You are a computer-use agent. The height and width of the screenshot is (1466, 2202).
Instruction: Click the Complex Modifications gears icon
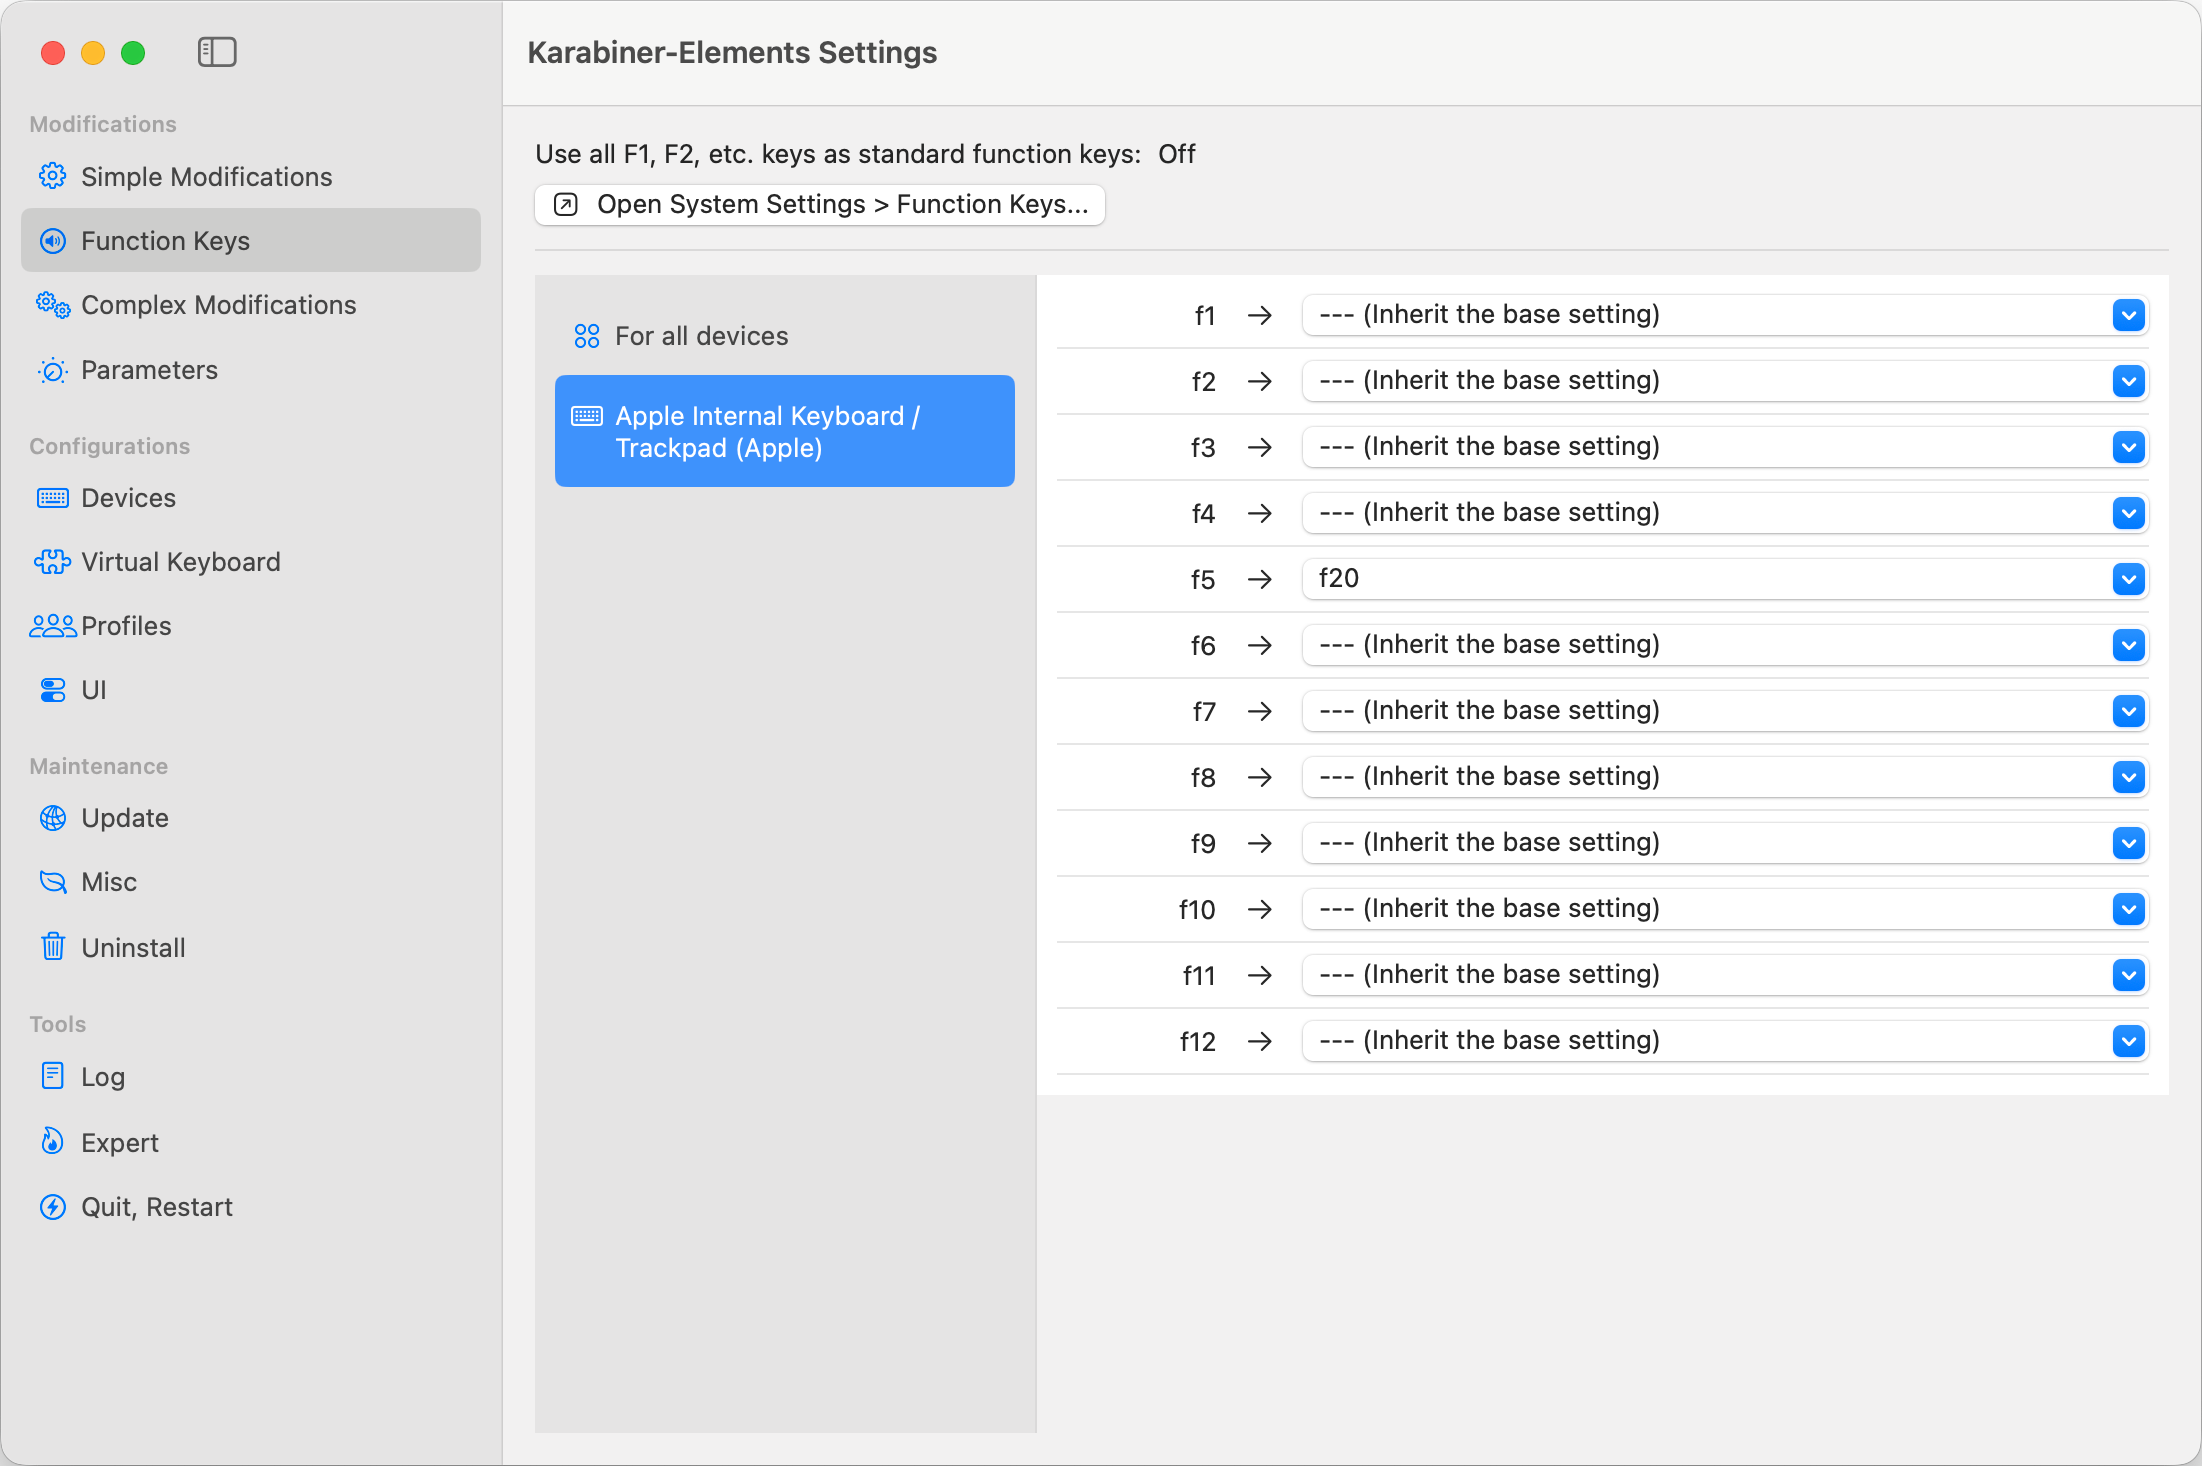click(x=53, y=304)
